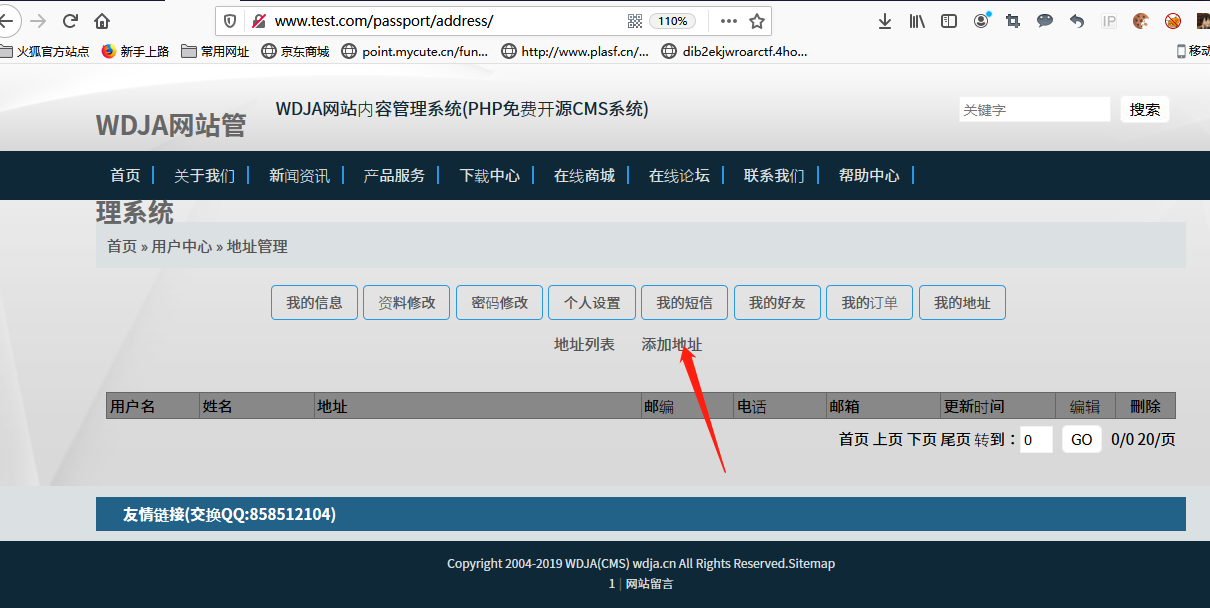
Task: Open the page actions three-dot menu
Action: (729, 21)
